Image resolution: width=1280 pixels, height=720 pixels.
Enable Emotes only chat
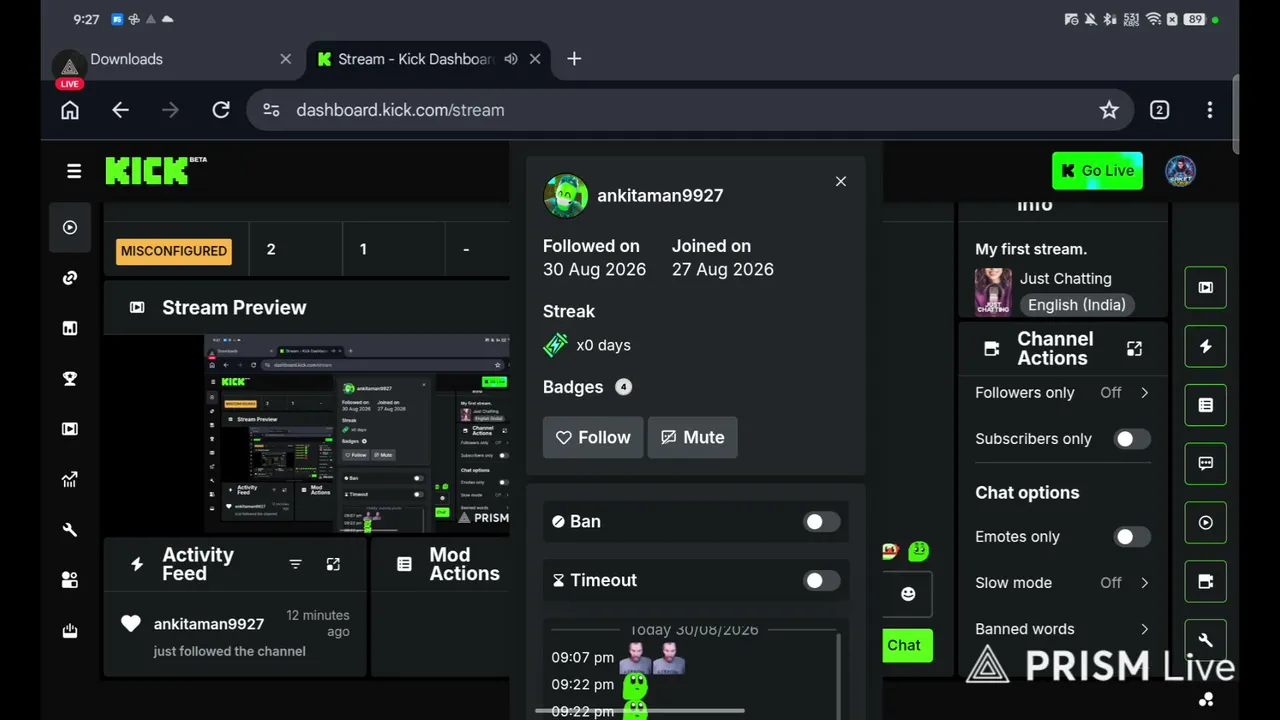click(x=1132, y=537)
